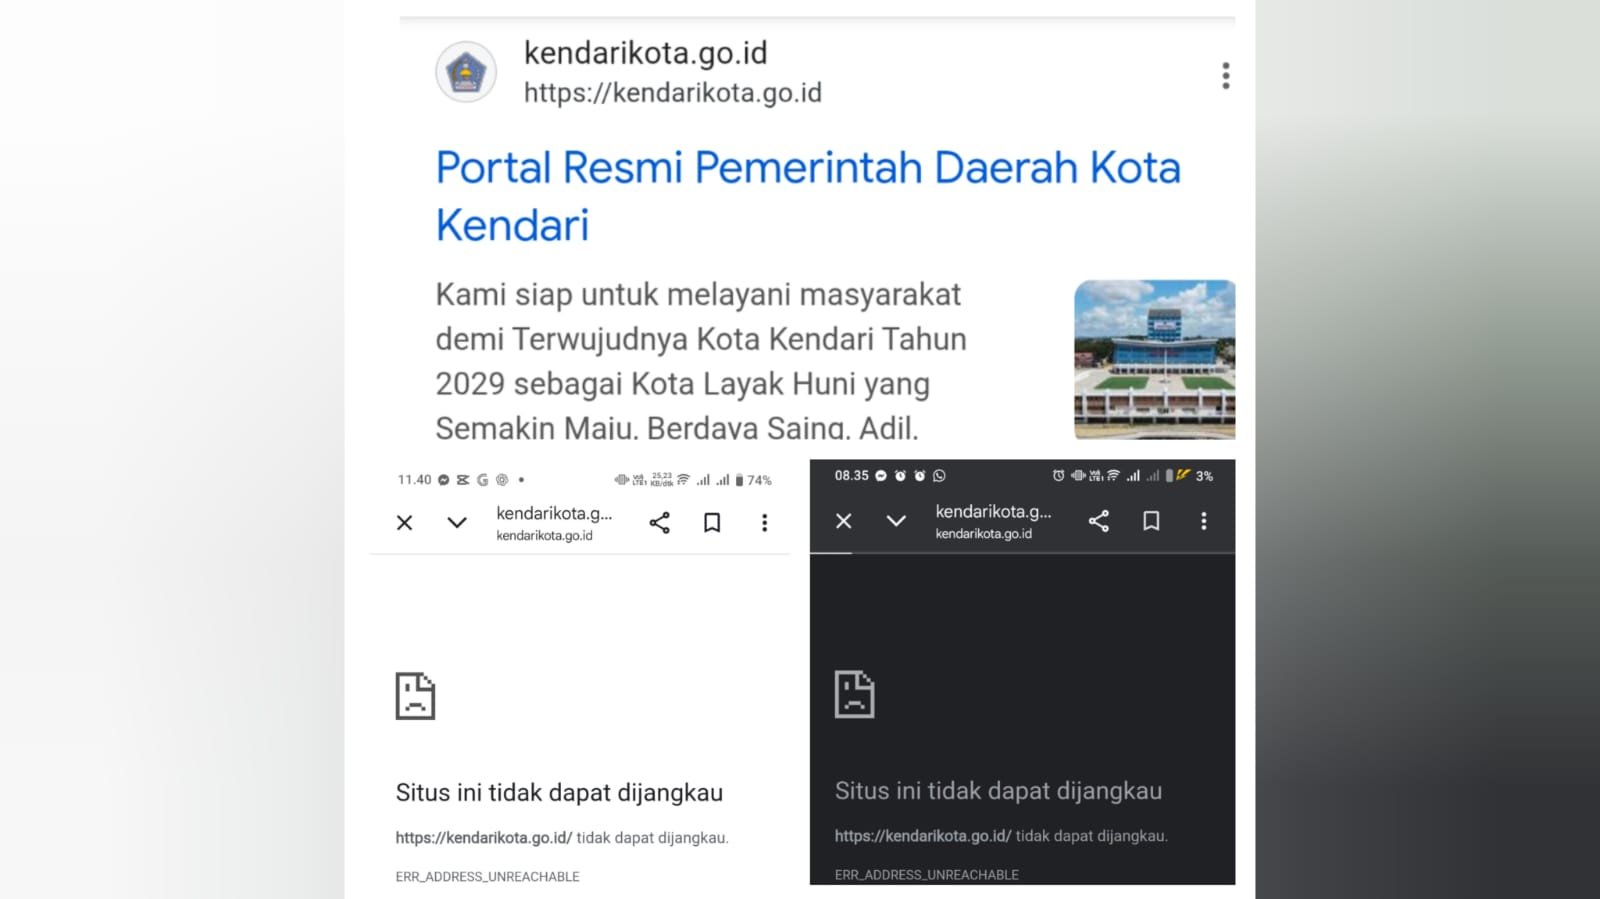Viewport: 1600px width, 899px height.
Task: Open the overflow menu in dark-theme browser
Action: pos(1204,521)
